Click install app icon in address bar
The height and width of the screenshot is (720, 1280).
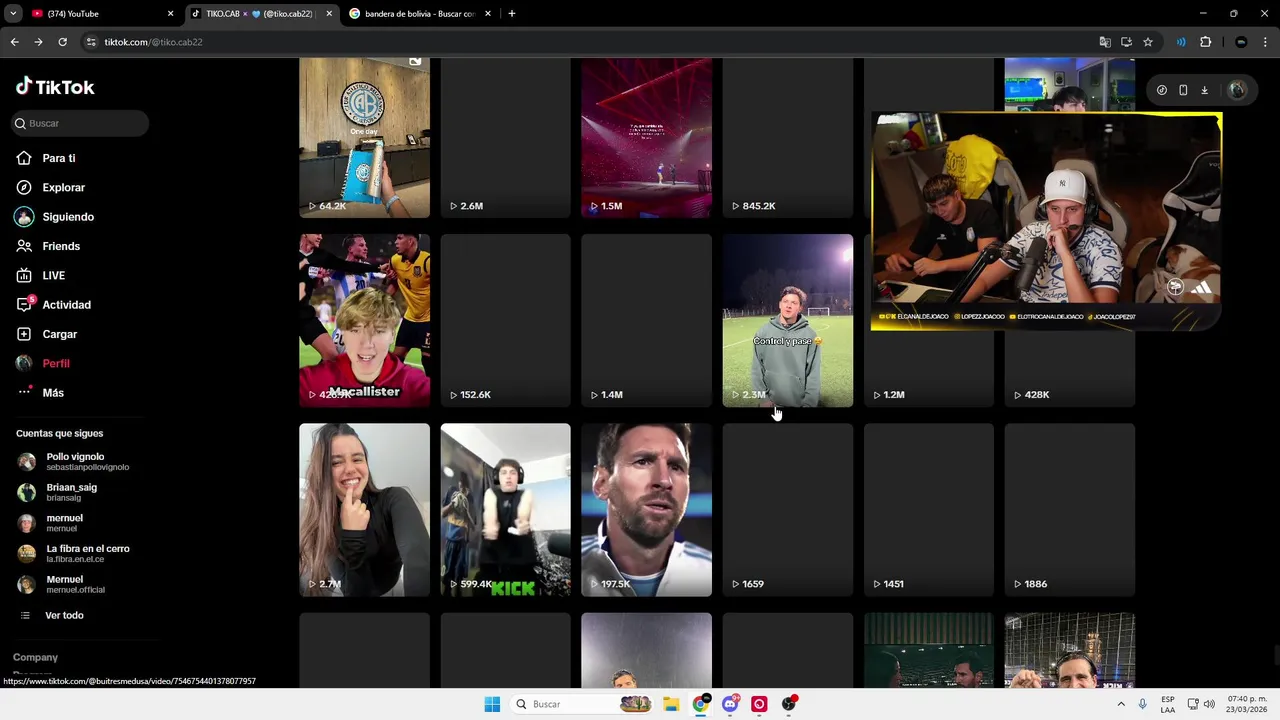(x=1126, y=42)
